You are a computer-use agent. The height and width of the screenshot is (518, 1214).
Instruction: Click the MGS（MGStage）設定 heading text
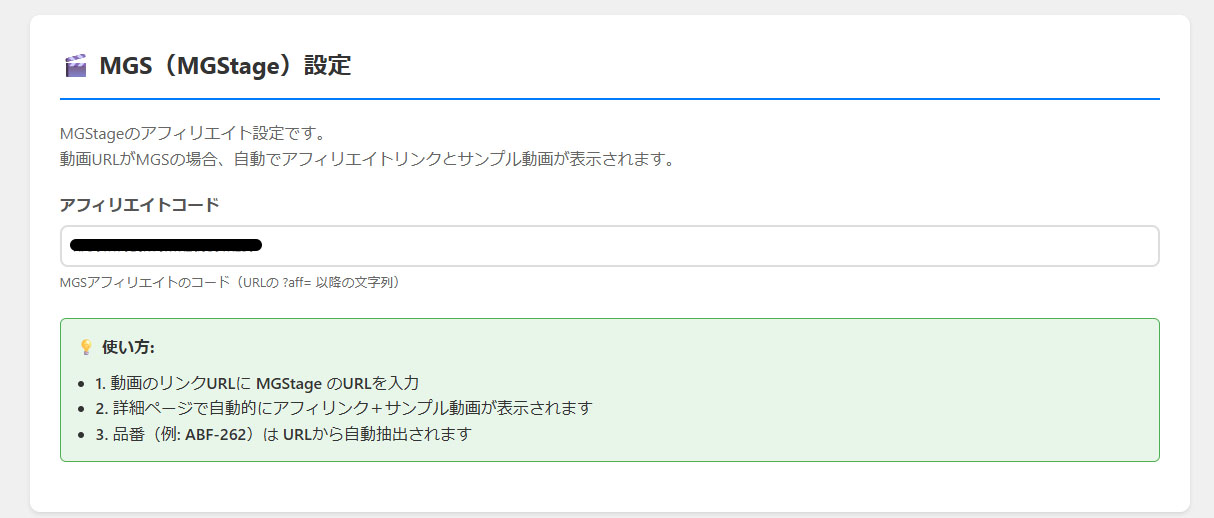[x=225, y=67]
